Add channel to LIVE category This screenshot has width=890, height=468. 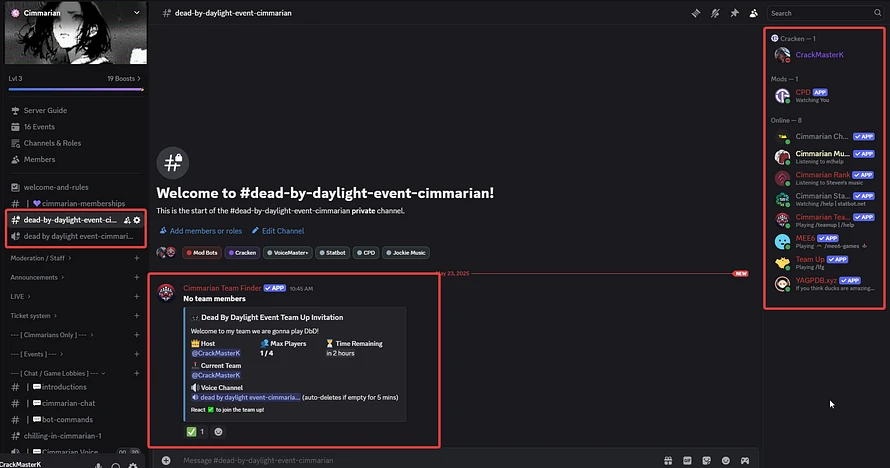[137, 297]
